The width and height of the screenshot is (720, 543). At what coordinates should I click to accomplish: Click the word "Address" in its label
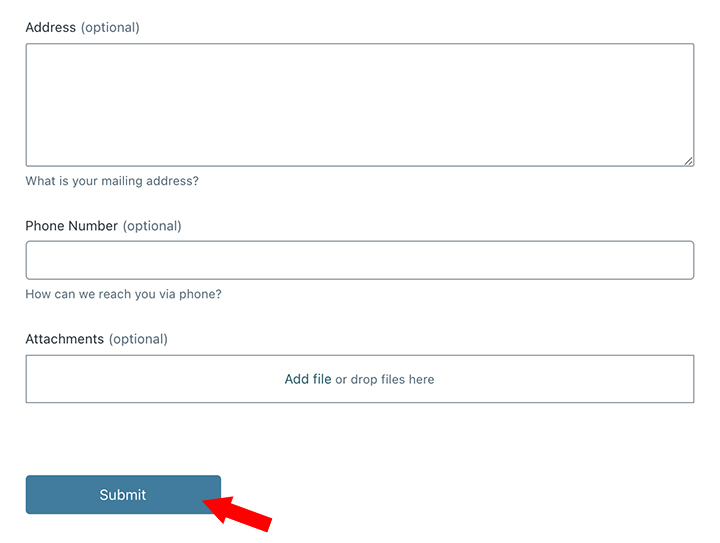tap(50, 28)
